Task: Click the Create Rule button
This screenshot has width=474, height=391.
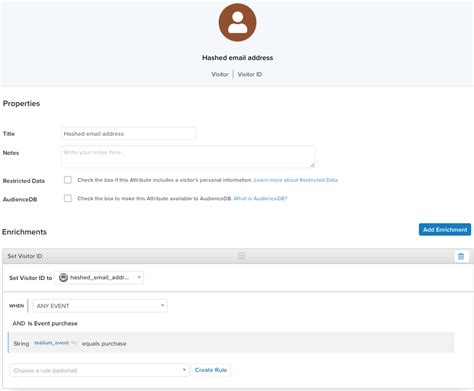Action: (x=211, y=370)
